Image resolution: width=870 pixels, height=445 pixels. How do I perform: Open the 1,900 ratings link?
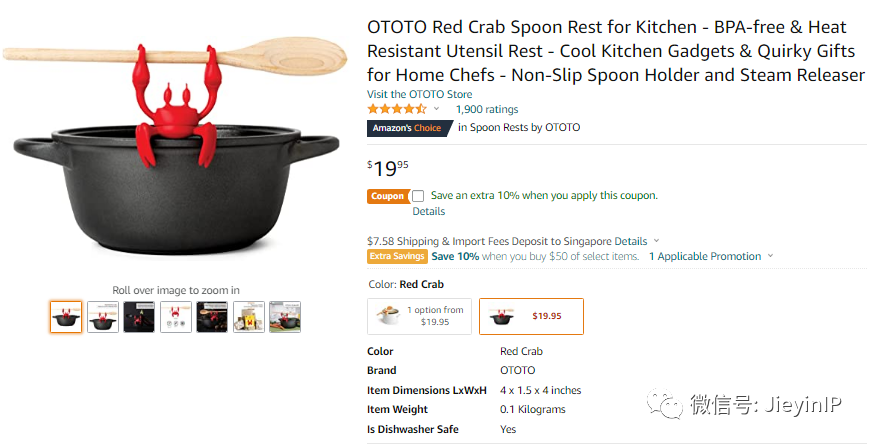tap(487, 109)
